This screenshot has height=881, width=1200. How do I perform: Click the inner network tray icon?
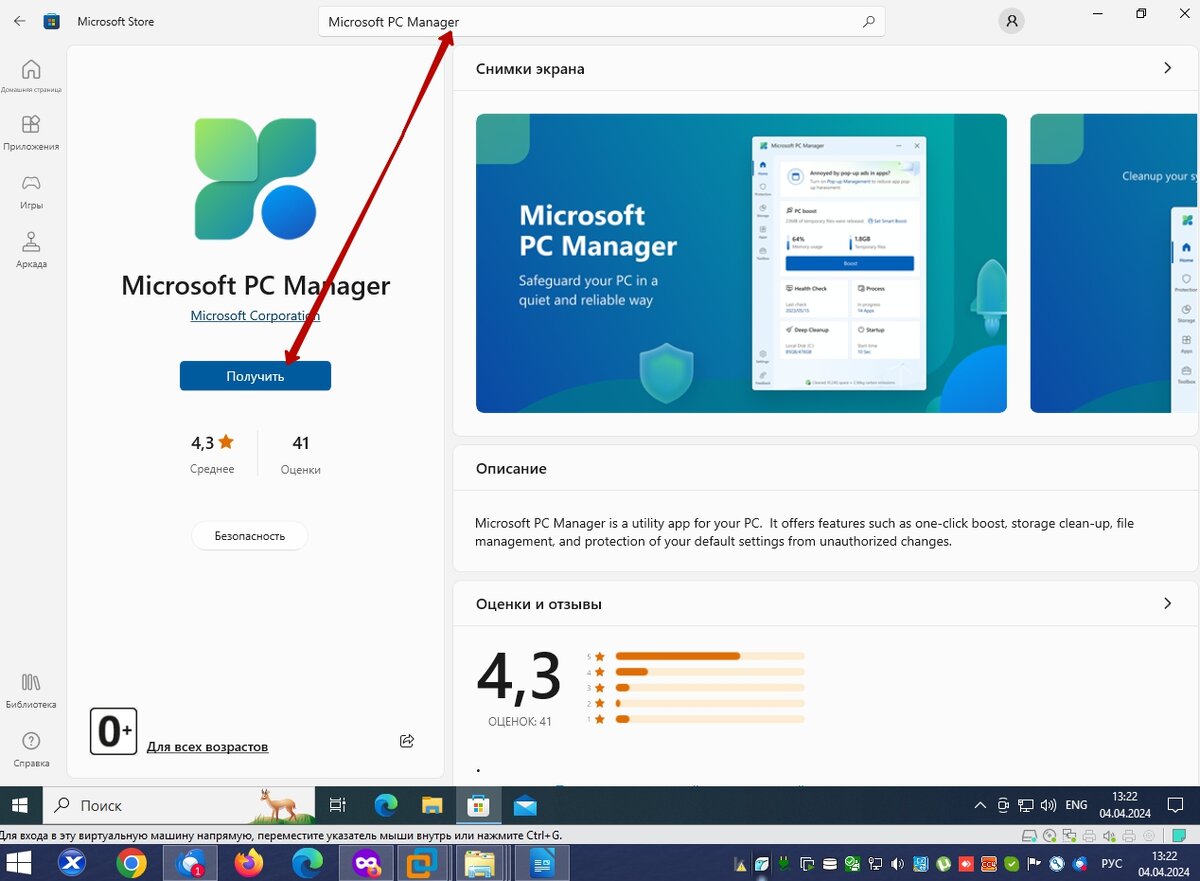click(x=1026, y=805)
